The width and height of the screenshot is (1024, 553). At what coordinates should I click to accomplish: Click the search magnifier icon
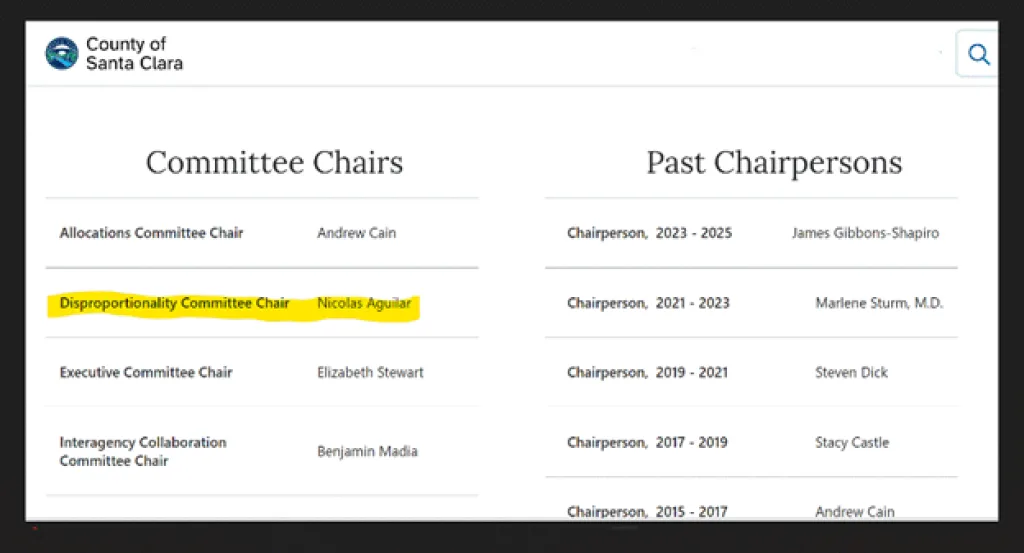[x=978, y=55]
